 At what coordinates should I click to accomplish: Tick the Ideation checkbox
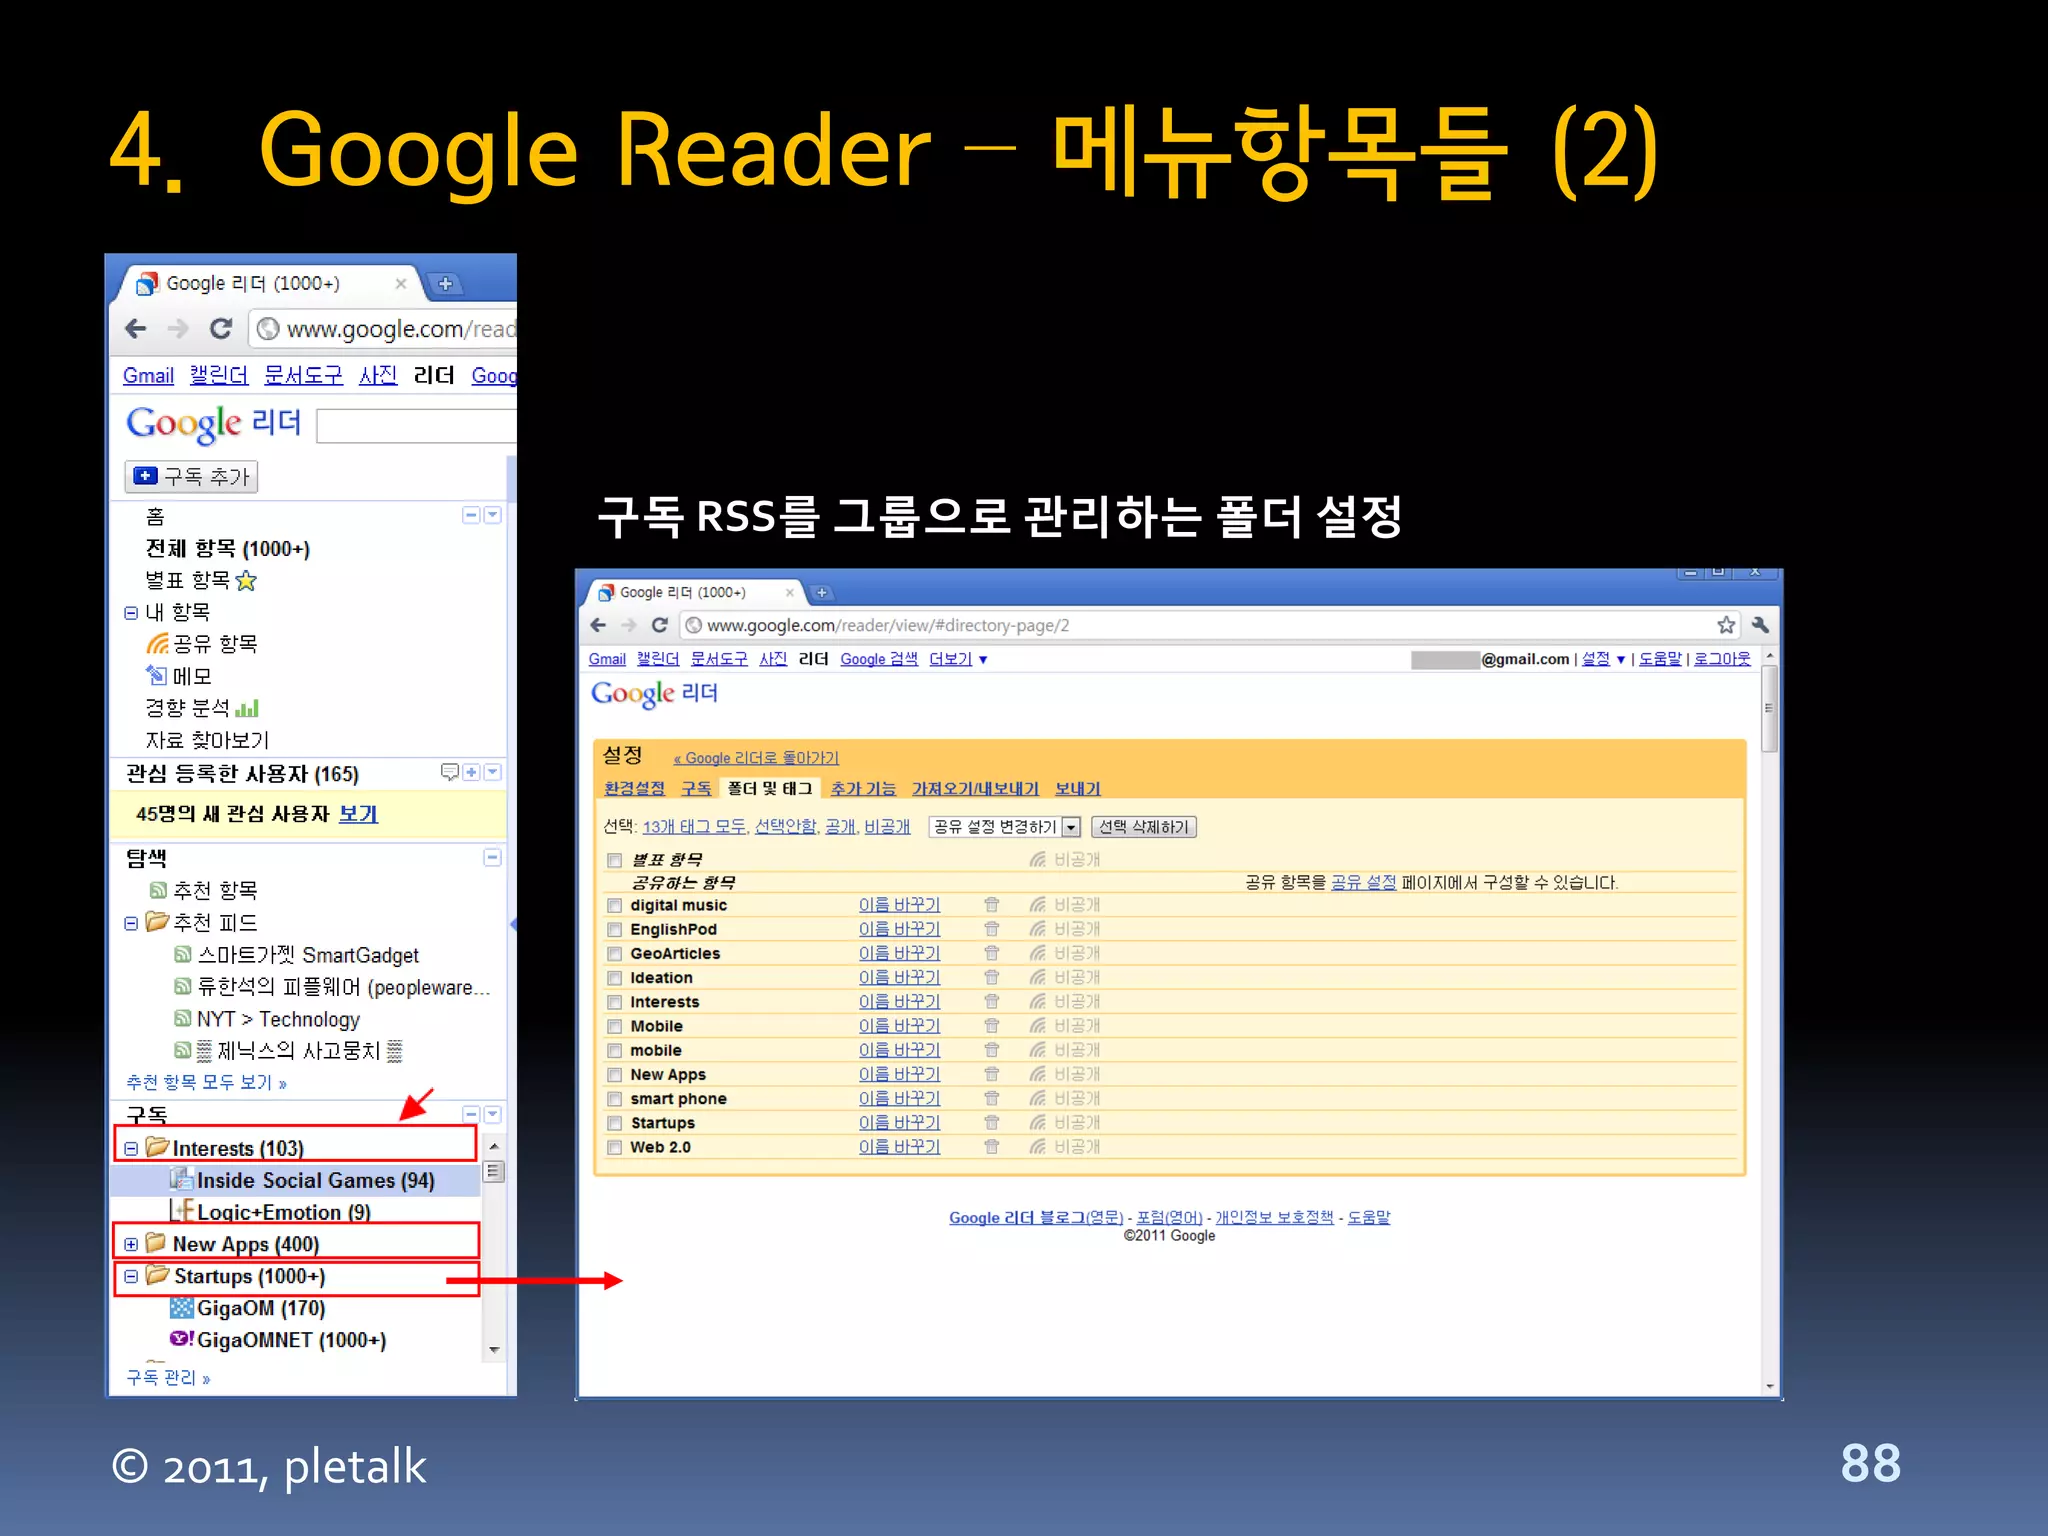[x=614, y=978]
